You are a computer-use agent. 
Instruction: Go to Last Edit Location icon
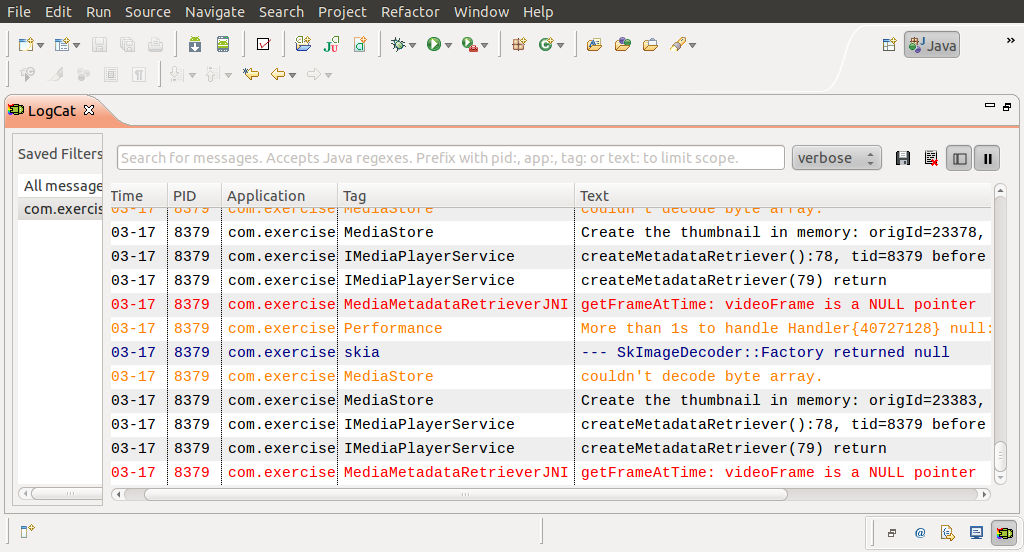251,74
